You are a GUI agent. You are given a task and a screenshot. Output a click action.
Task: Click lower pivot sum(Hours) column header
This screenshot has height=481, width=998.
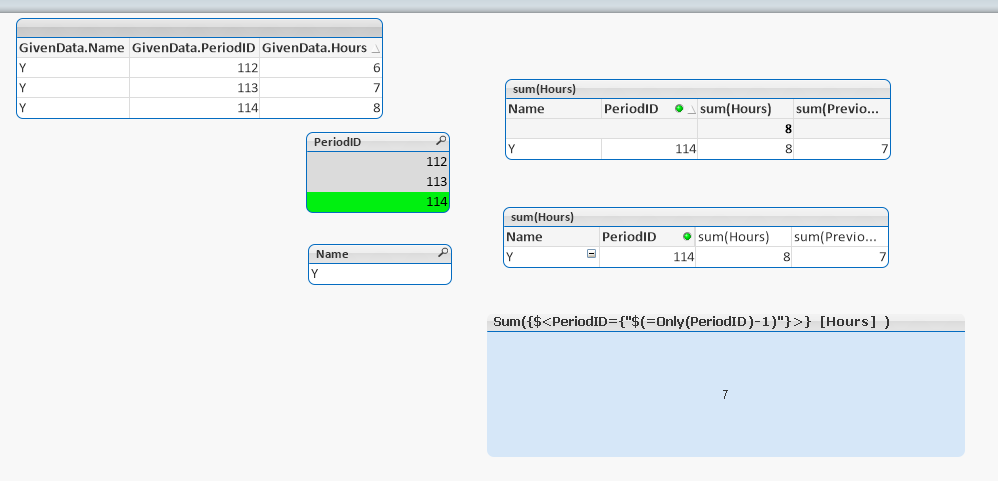(x=743, y=237)
